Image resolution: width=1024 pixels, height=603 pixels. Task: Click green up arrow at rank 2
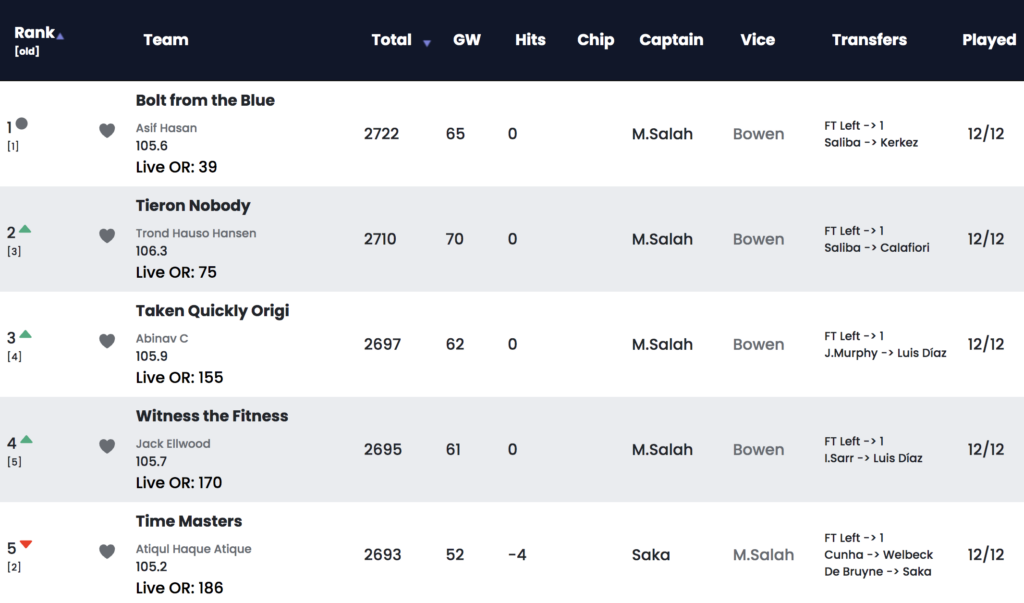(25, 229)
